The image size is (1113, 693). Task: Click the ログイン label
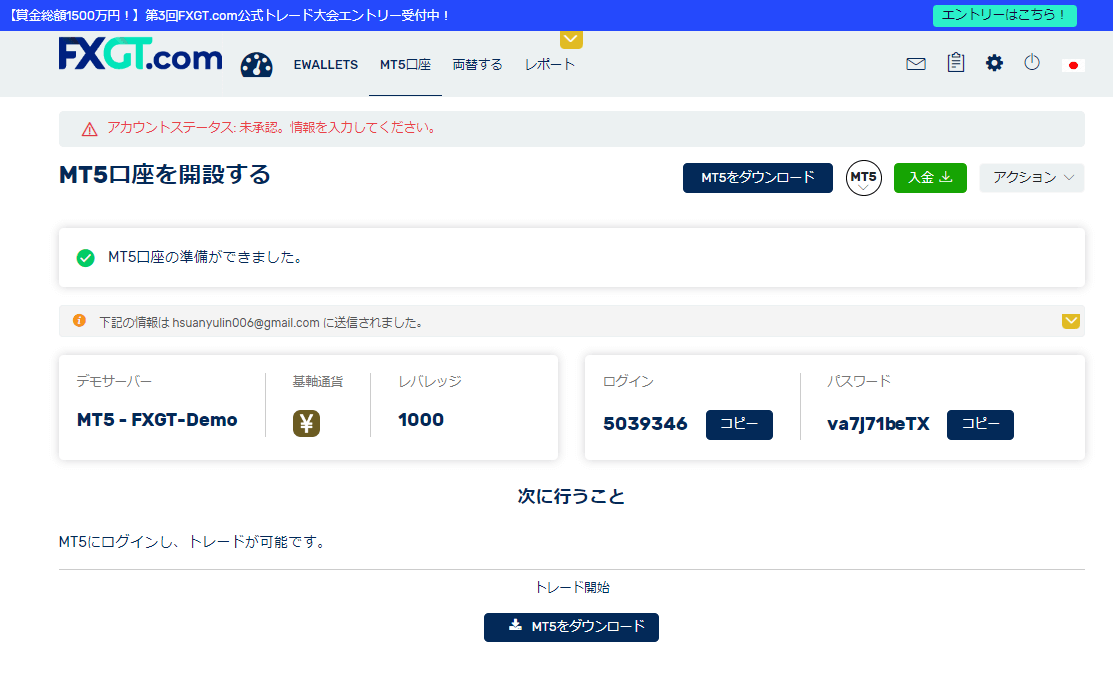(628, 381)
